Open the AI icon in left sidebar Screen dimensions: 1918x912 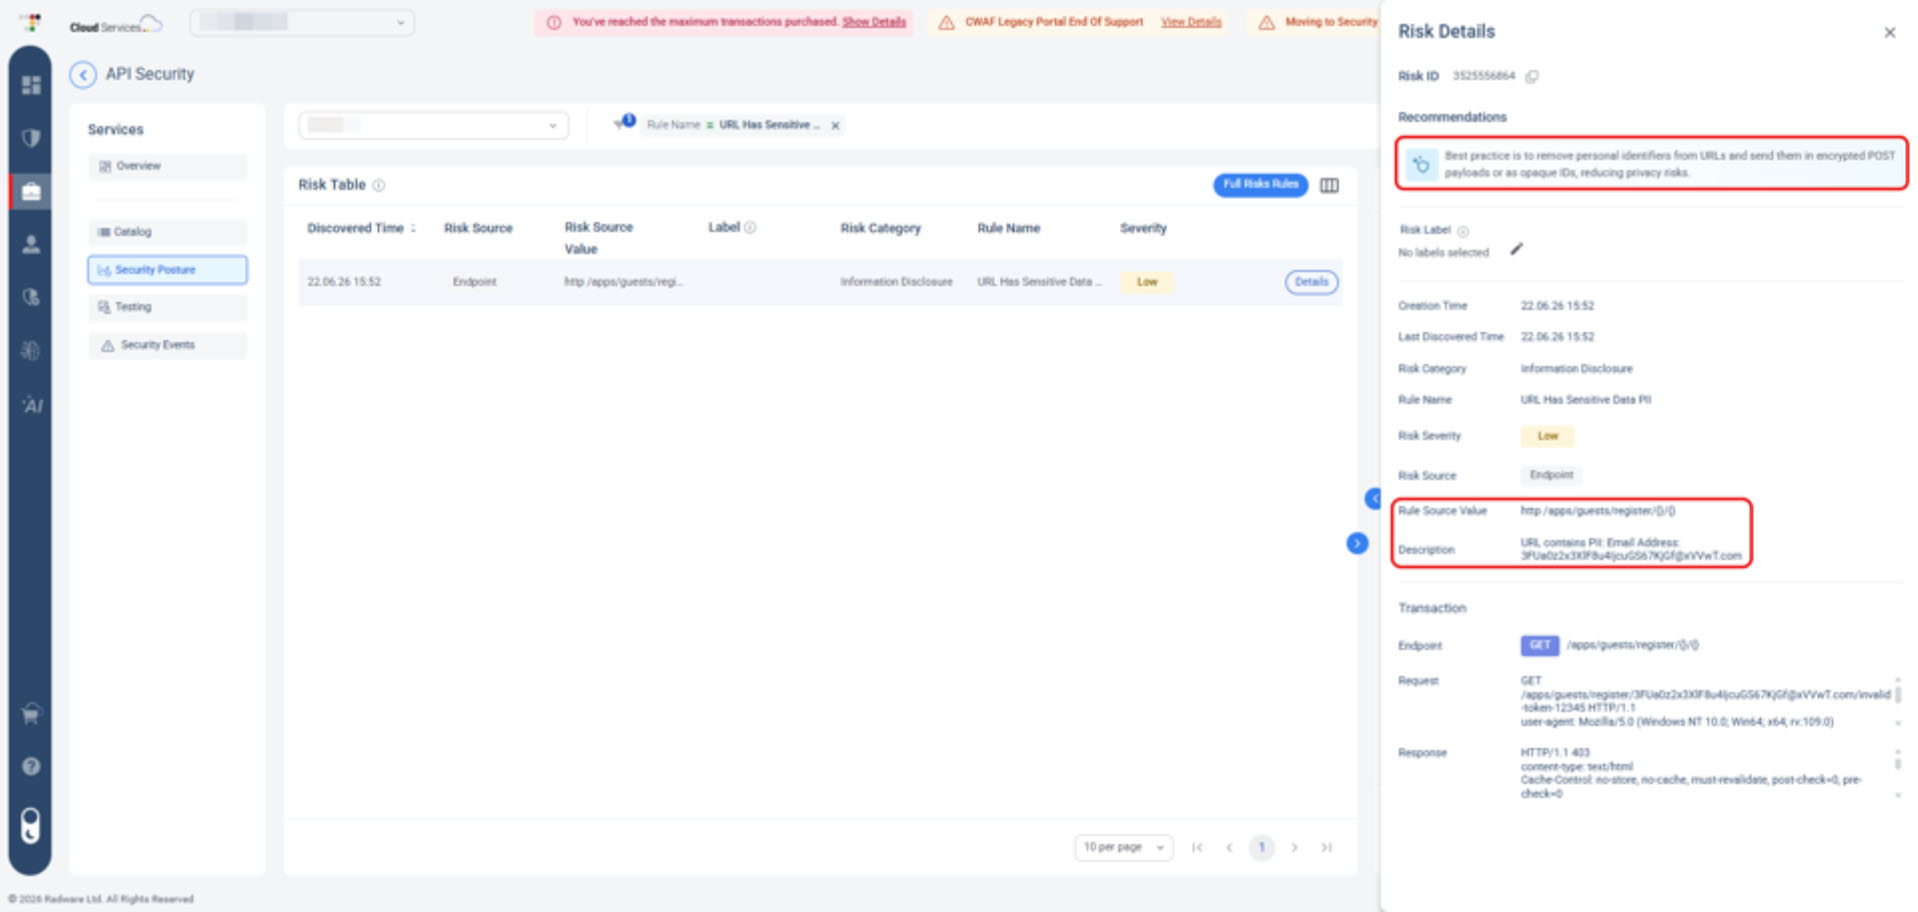click(32, 405)
